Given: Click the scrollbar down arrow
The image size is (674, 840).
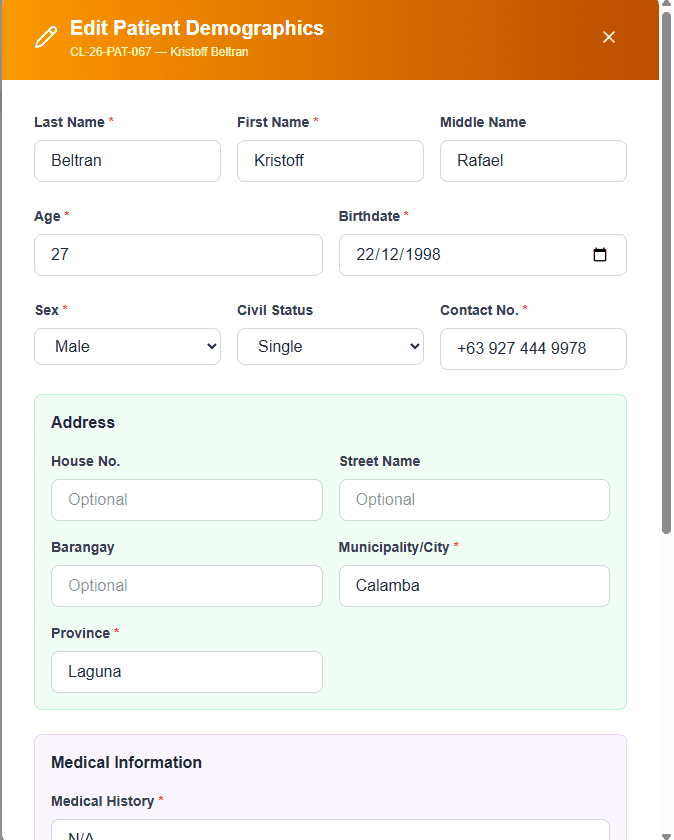Looking at the screenshot, I should coord(665,832).
